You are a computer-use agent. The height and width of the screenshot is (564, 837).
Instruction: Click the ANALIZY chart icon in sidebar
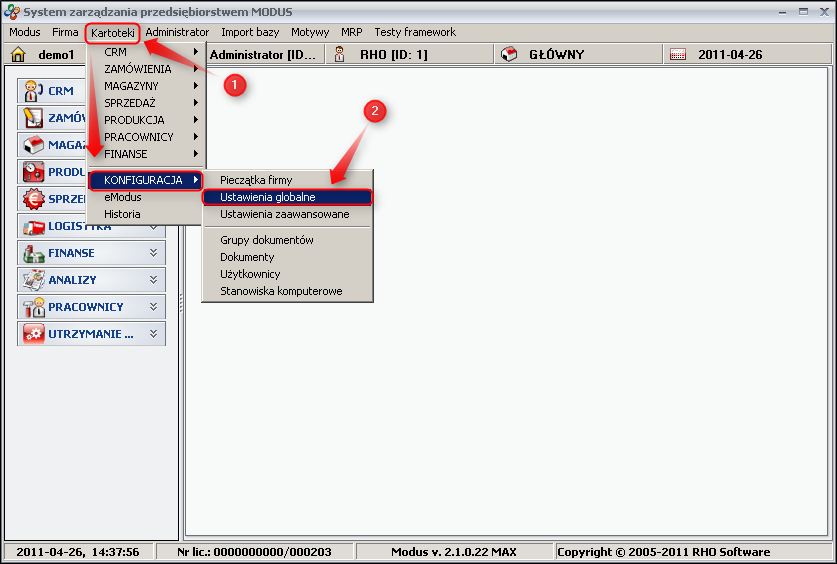33,280
